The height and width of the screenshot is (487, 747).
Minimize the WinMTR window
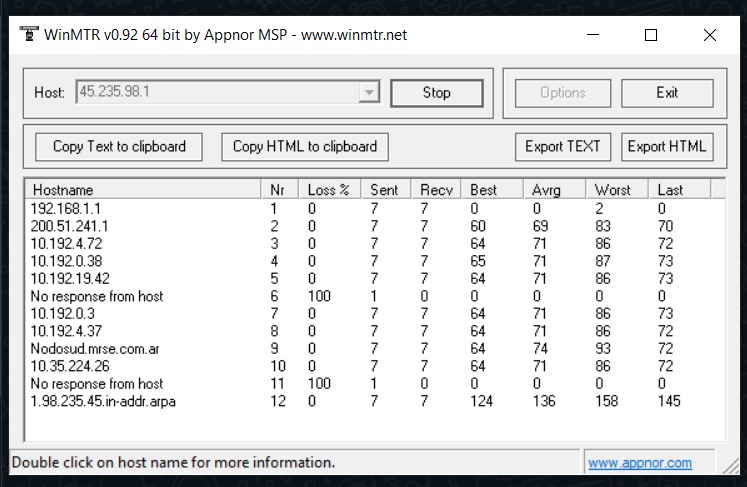click(x=593, y=35)
